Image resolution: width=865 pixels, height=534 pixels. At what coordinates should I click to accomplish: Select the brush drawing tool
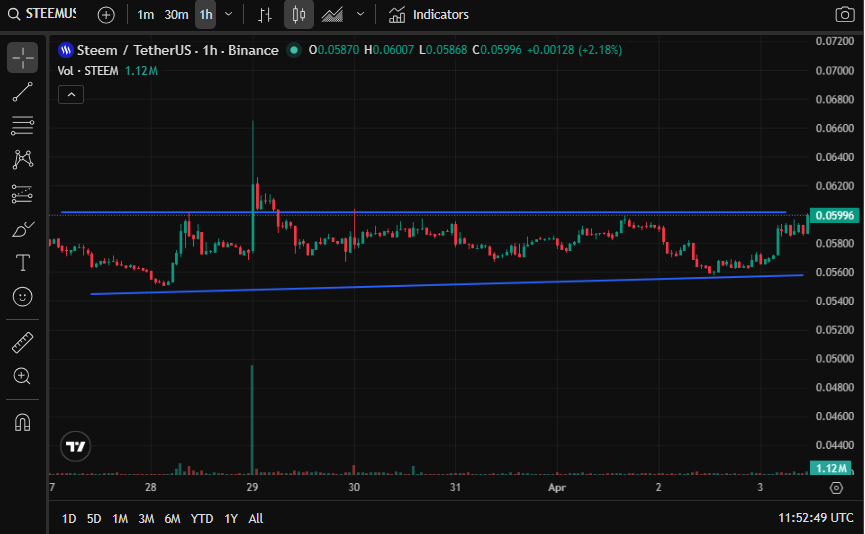[23, 229]
